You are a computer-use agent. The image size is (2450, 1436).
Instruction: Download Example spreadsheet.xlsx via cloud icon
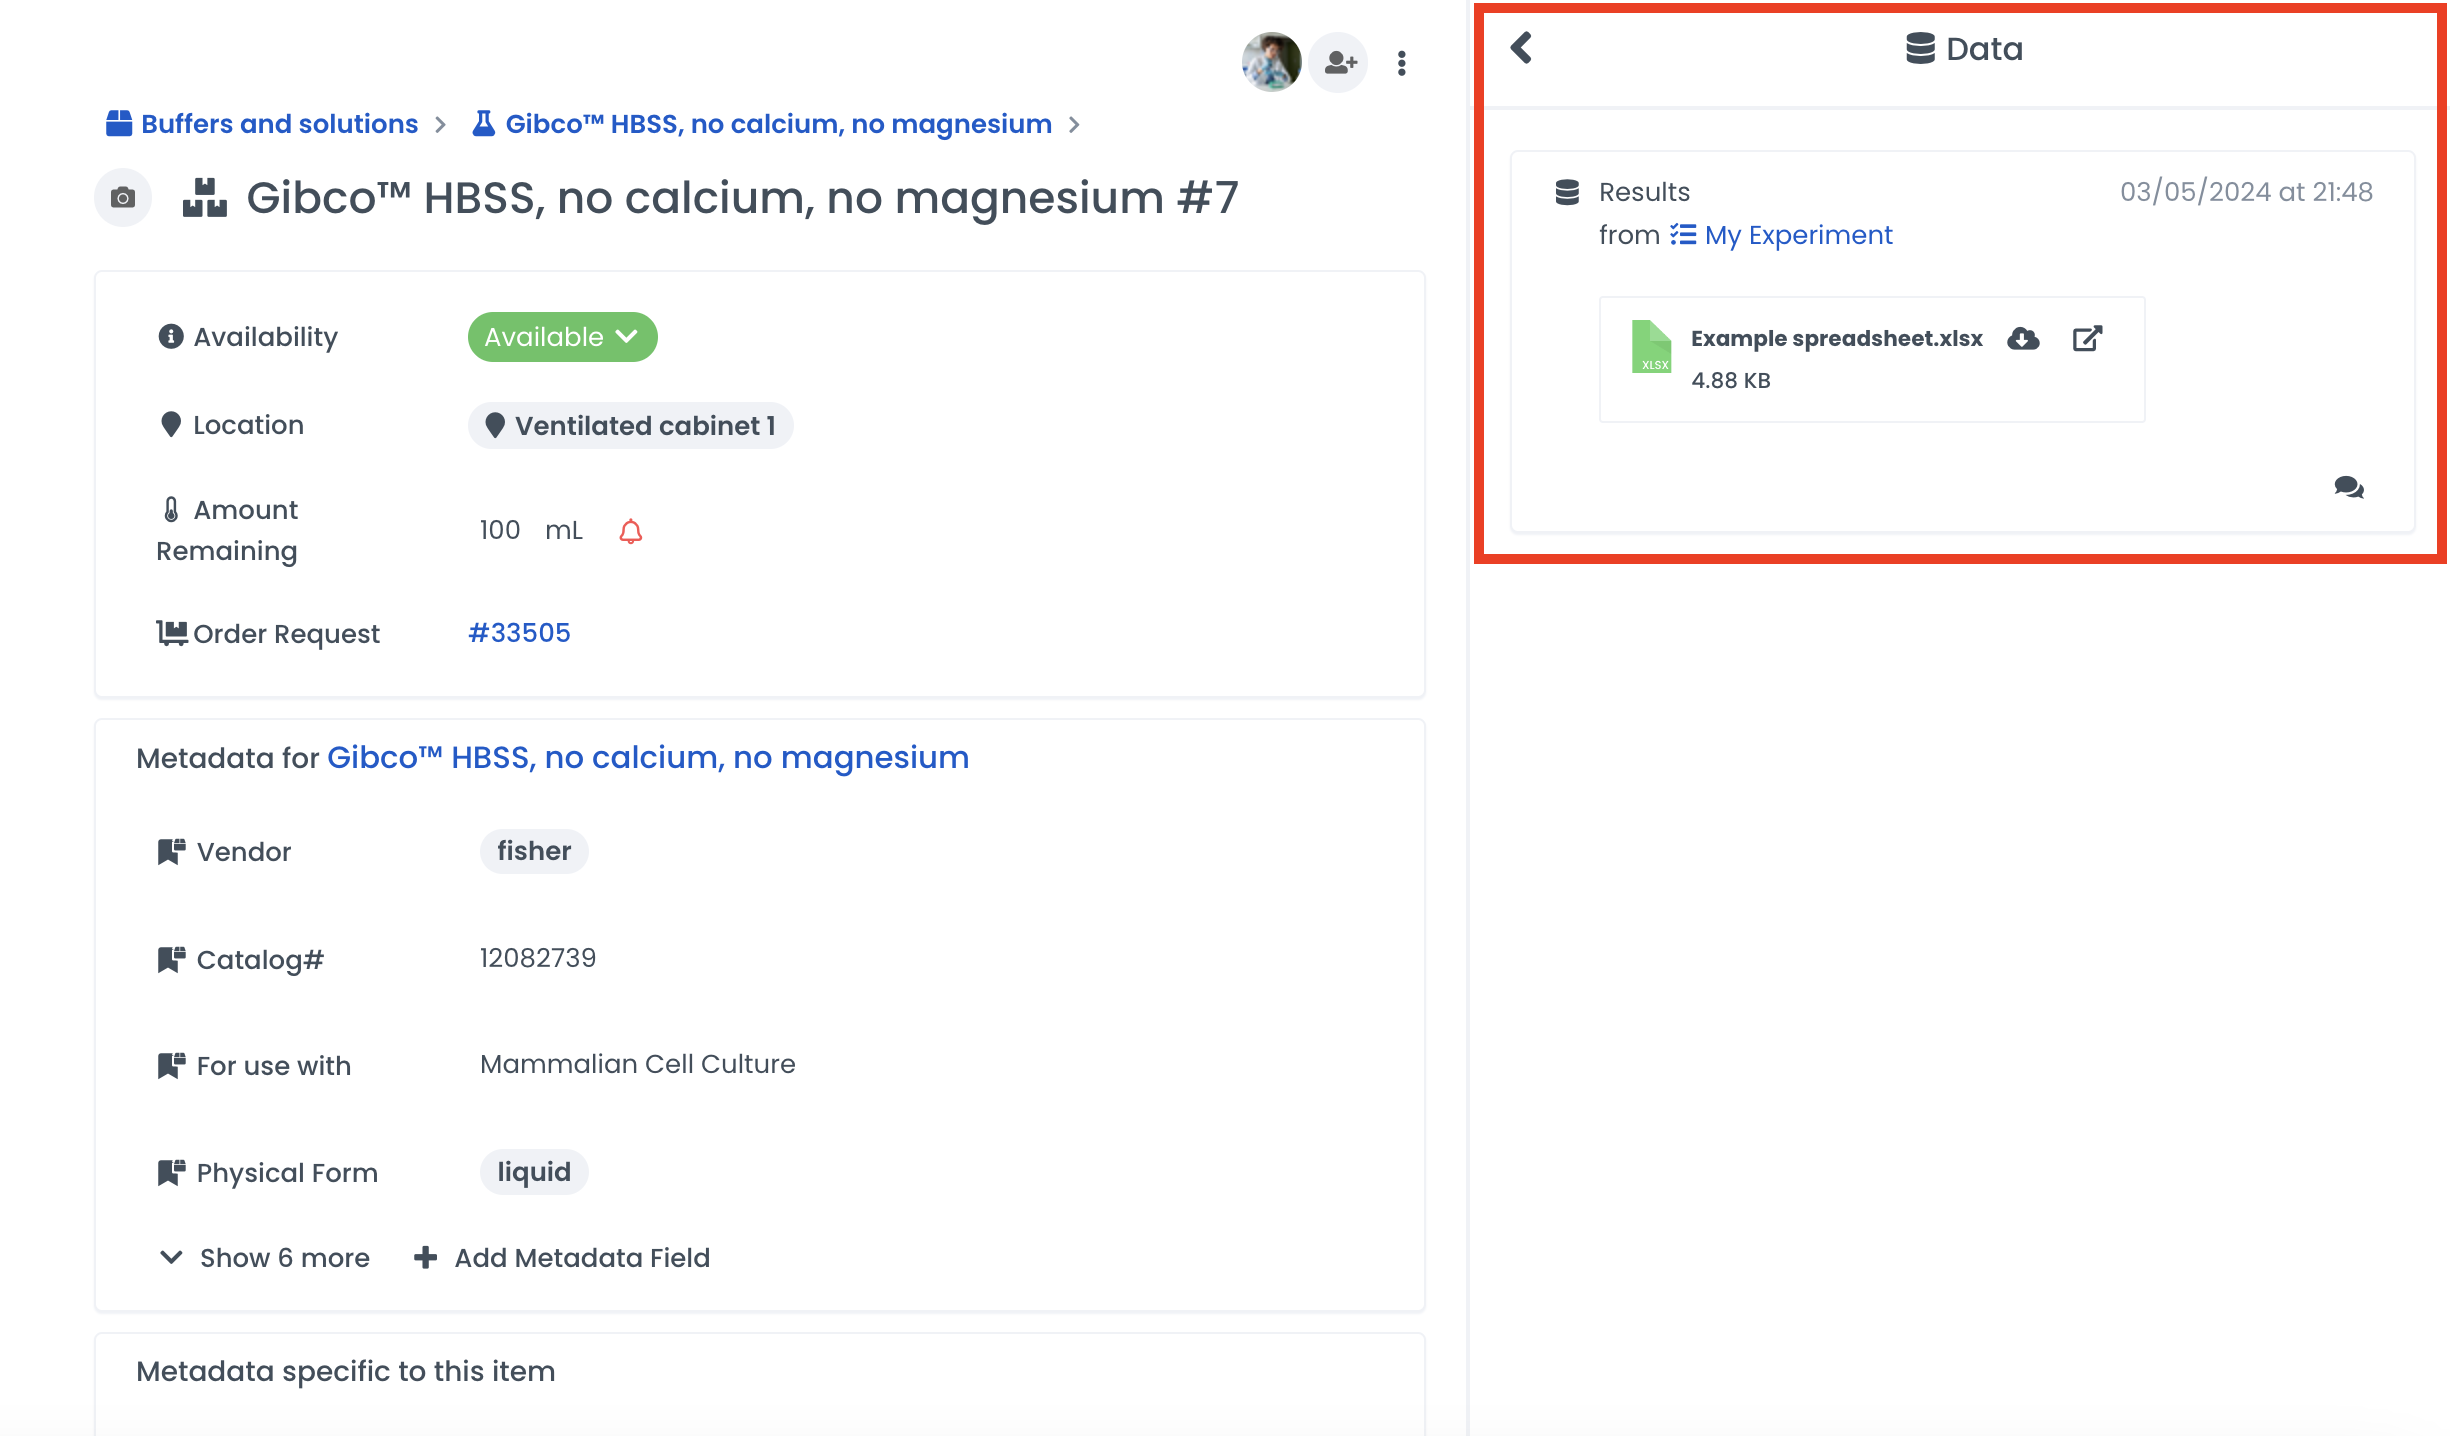click(x=2023, y=339)
